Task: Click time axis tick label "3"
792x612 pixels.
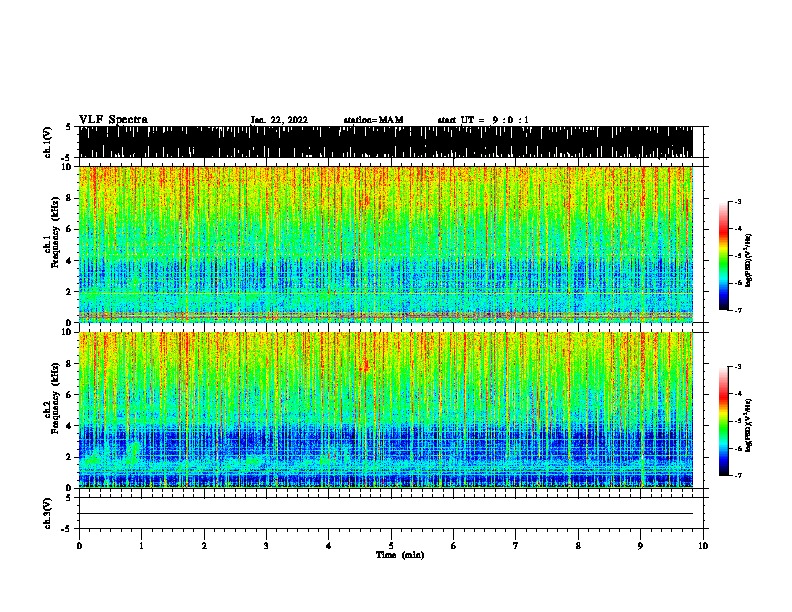Action: pos(266,546)
